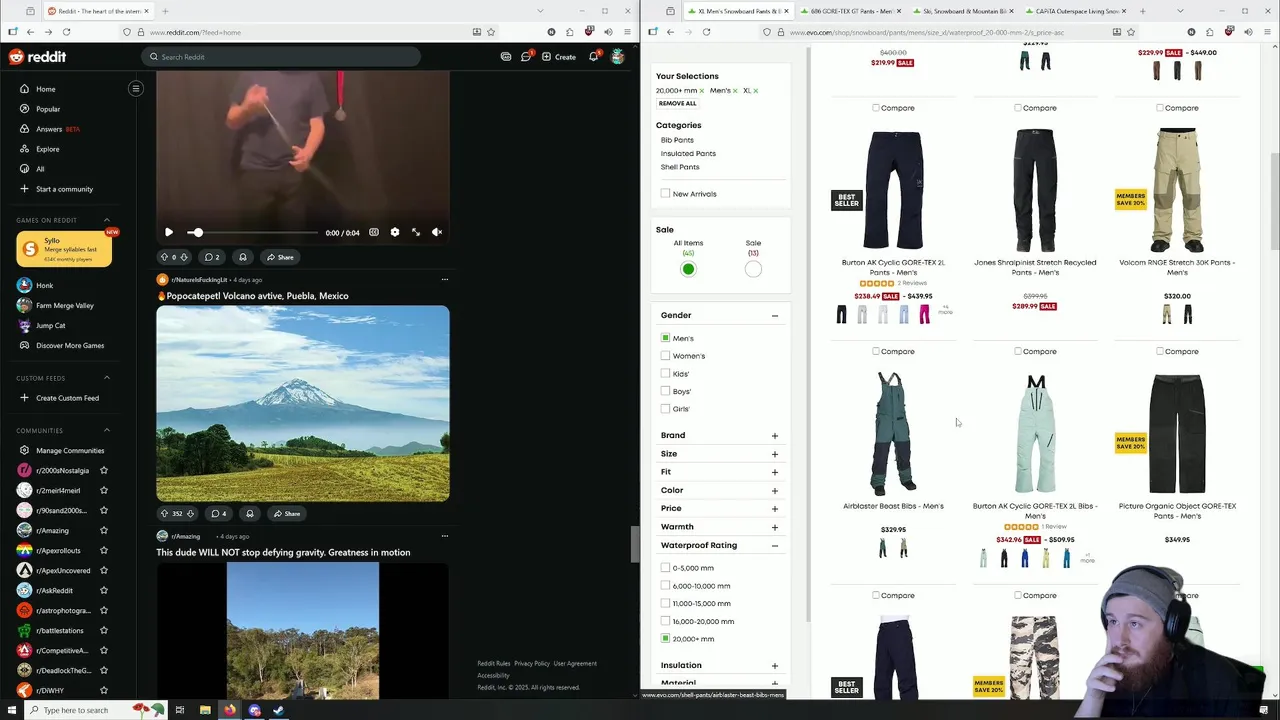
Task: Open Answers in Reddit sidebar
Action: [49, 129]
